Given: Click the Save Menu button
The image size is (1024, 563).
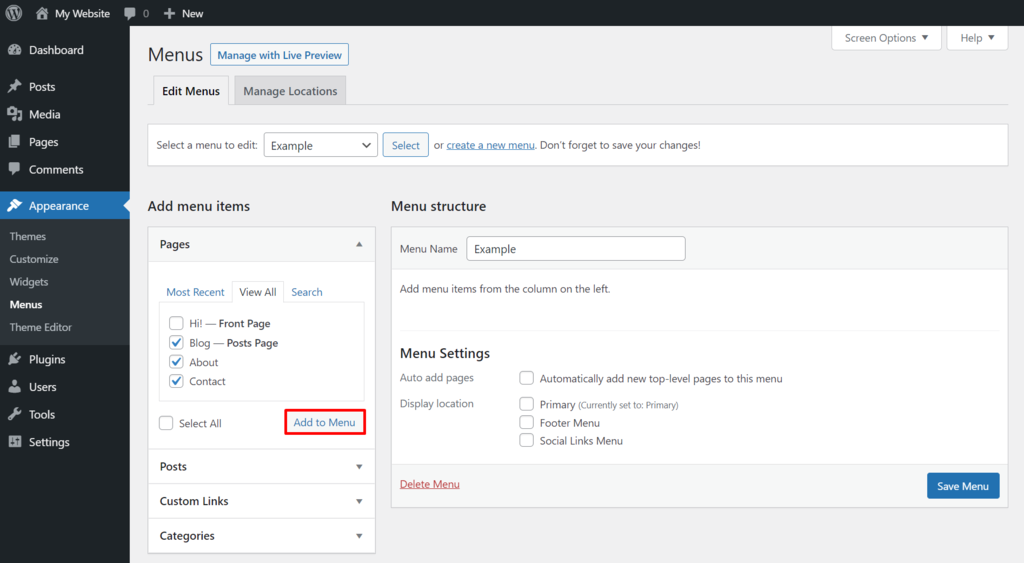Looking at the screenshot, I should pyautogui.click(x=962, y=486).
